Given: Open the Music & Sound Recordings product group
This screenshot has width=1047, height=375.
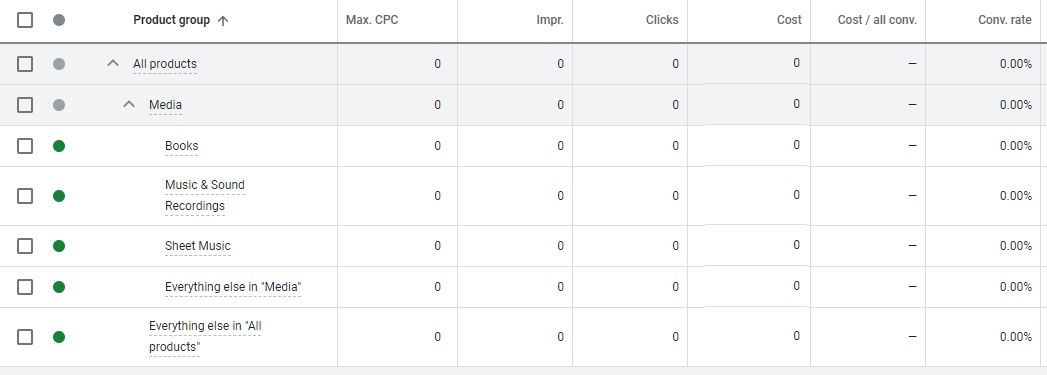Looking at the screenshot, I should [205, 195].
